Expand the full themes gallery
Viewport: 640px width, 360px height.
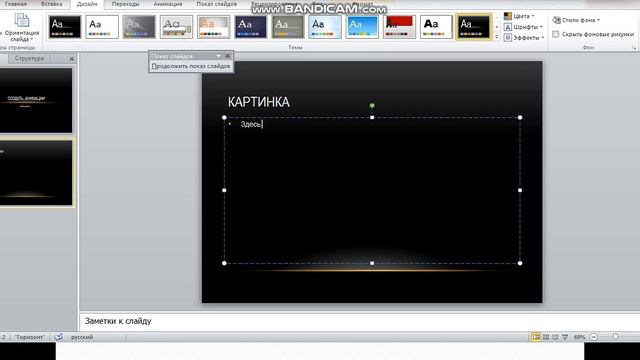coord(497,37)
